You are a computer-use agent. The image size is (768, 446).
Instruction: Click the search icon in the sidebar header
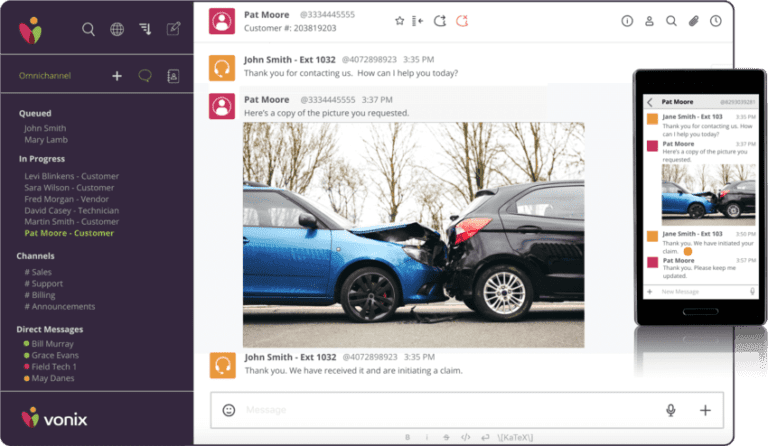88,29
